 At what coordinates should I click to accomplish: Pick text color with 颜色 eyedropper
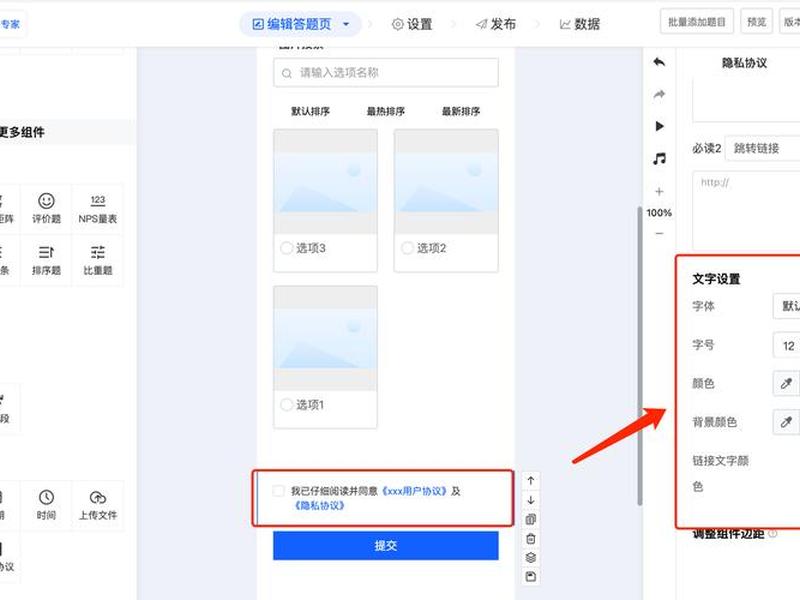pos(786,383)
